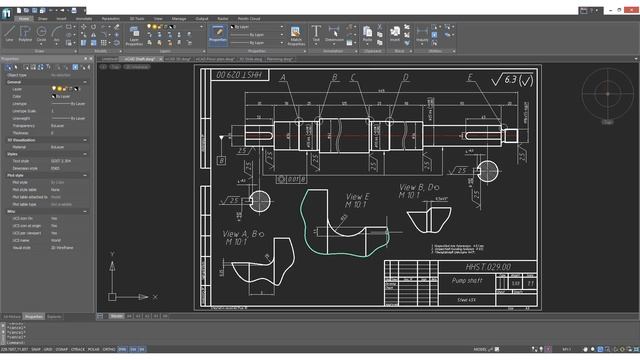Open the Planning.dwg document tab
The width and height of the screenshot is (640, 360).
pyautogui.click(x=279, y=59)
